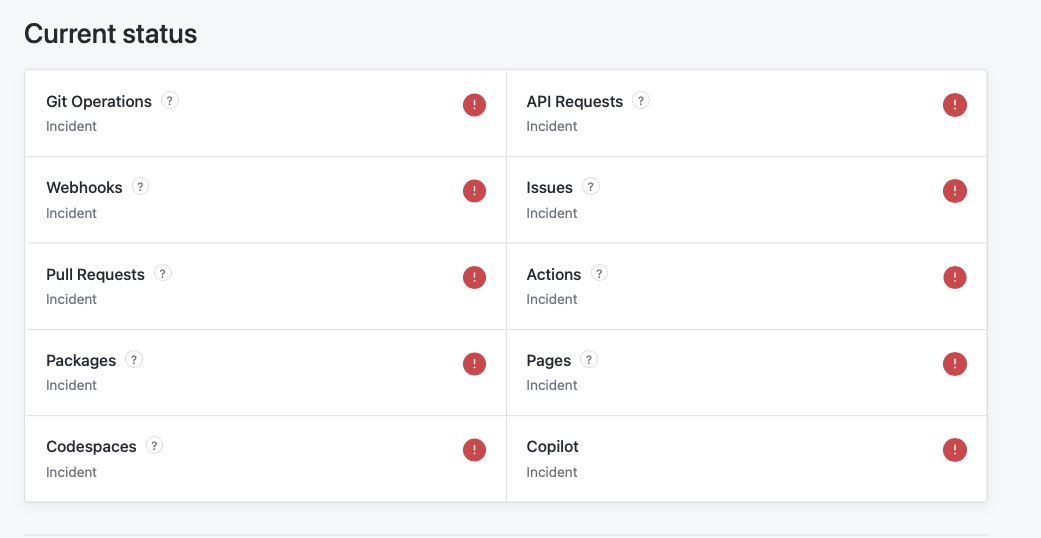Click the help icon beside Webhooks
The width and height of the screenshot is (1041, 538).
[x=140, y=187]
